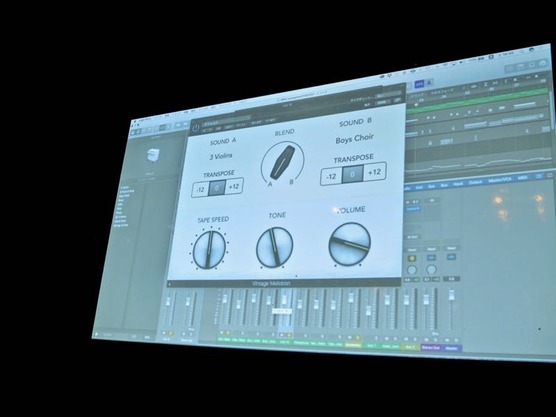This screenshot has width=556, height=417.
Task: Collapse the Vintage Mellotron disclosure triangle
Action: click(169, 284)
